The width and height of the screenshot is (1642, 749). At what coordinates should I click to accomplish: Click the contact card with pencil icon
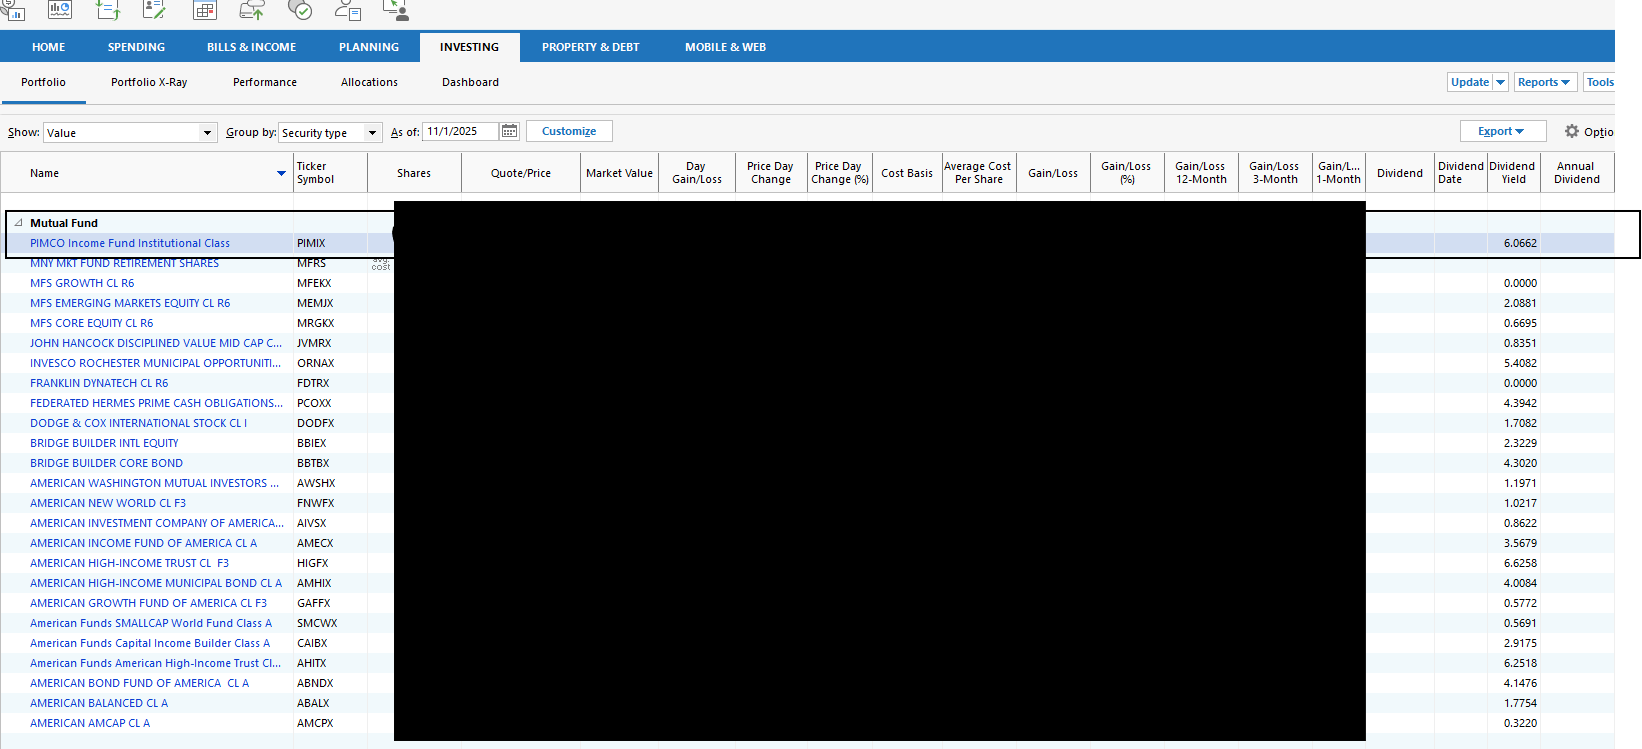coord(155,10)
